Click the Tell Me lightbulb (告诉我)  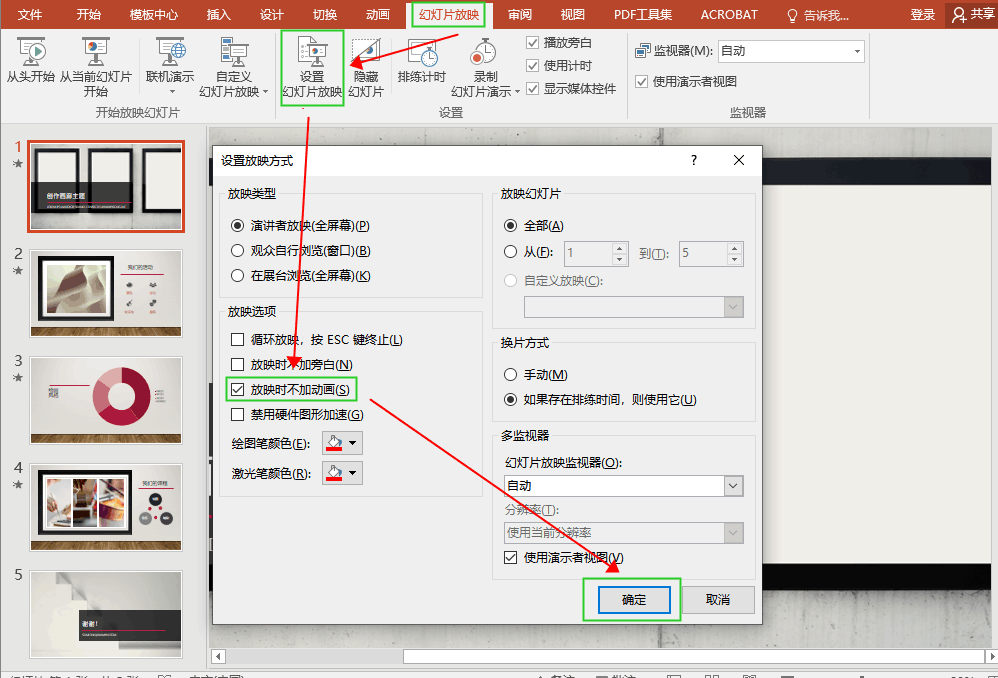coord(792,15)
